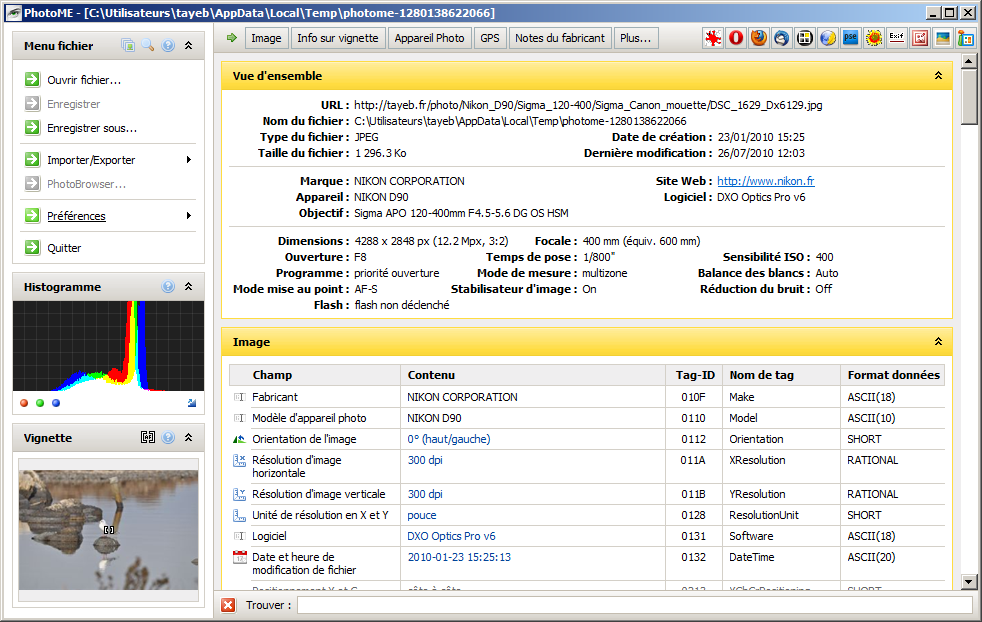Go to the Appareil Photo tab
The height and width of the screenshot is (622, 982).
click(429, 38)
